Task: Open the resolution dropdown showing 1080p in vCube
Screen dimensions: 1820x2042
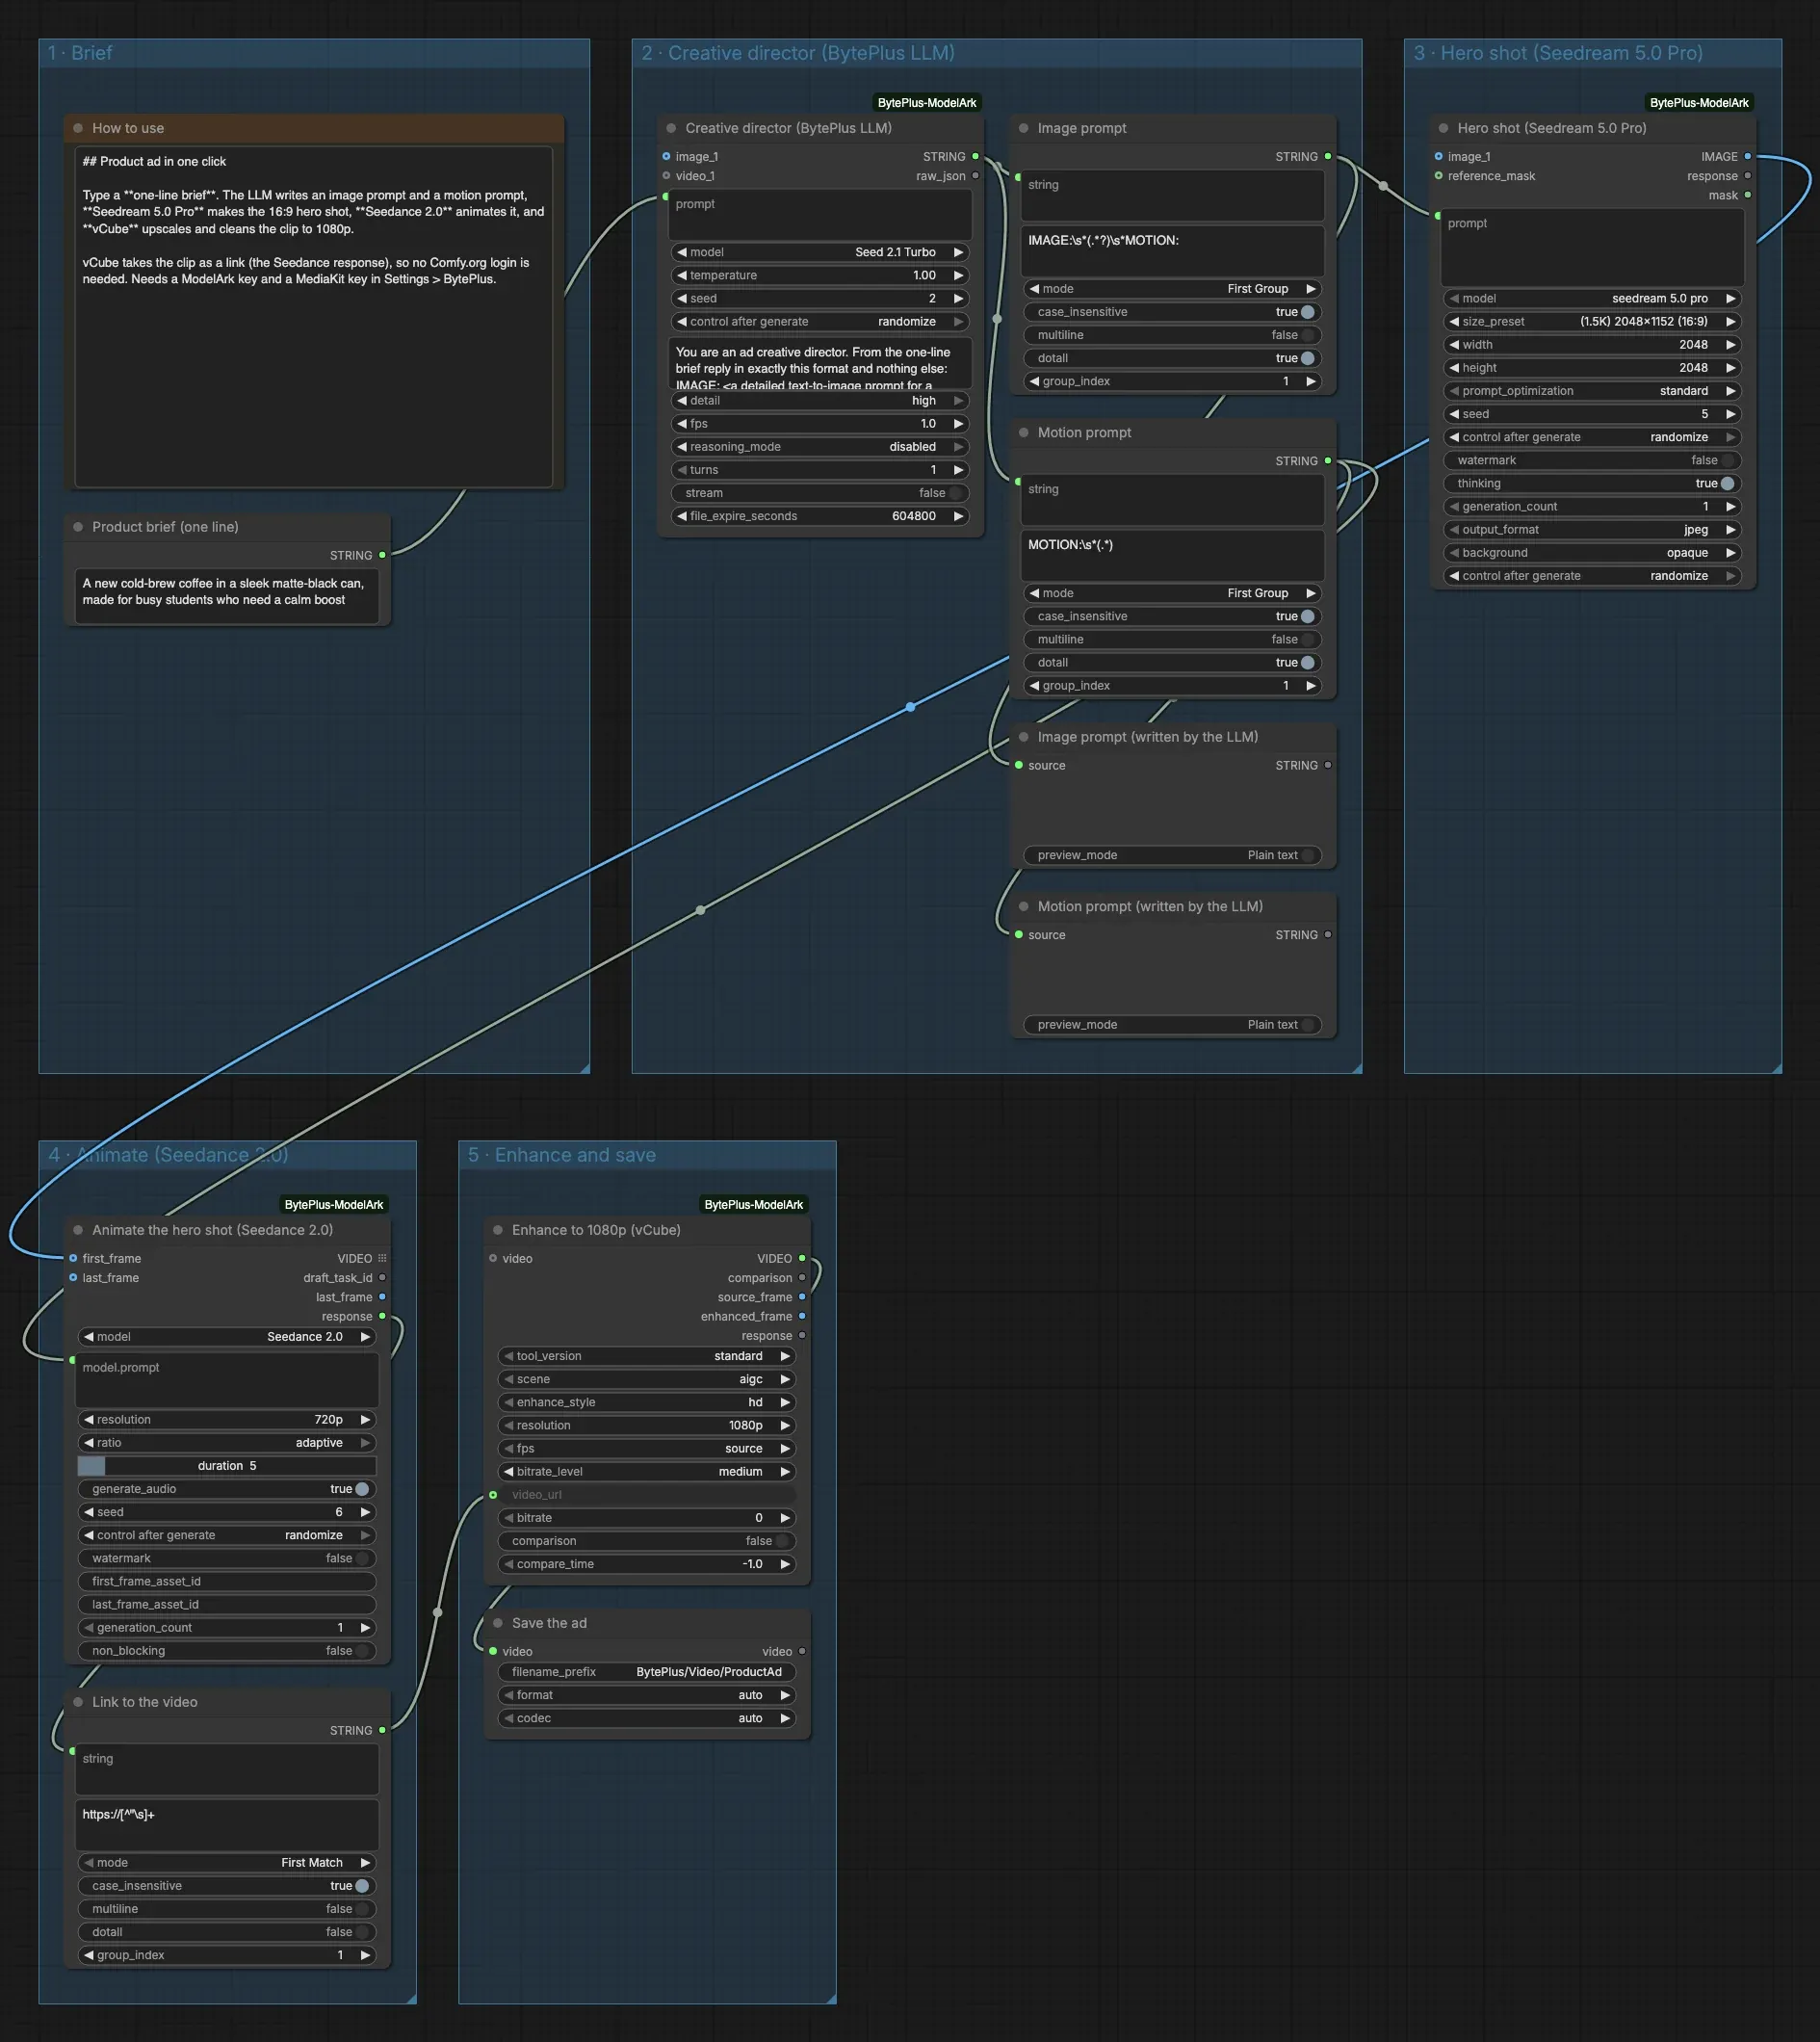Action: pyautogui.click(x=647, y=1425)
